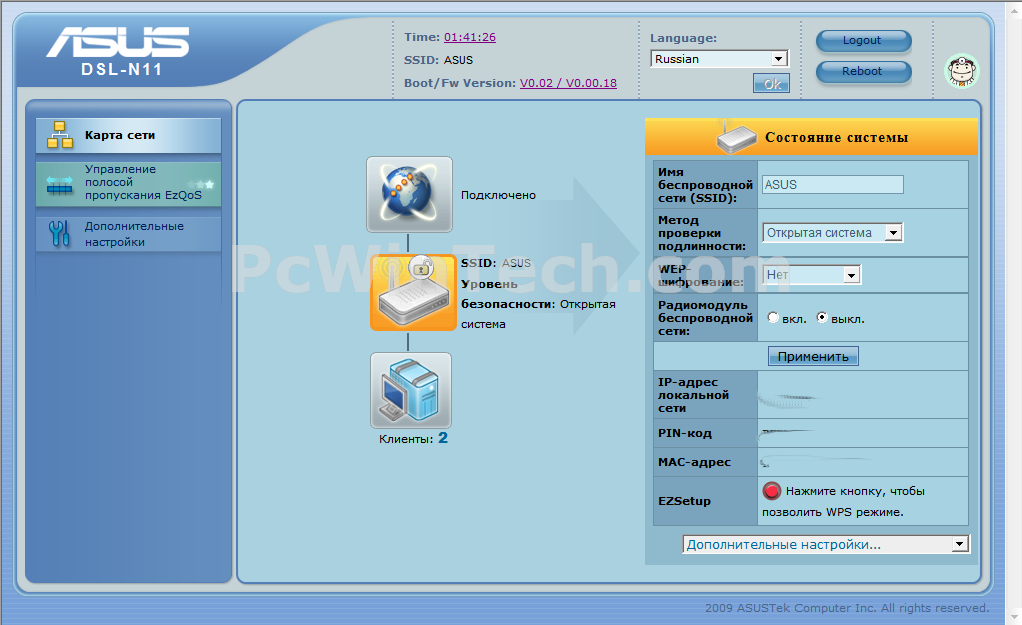This screenshot has height=625, width=1022.
Task: Click the ASUS logo in the header
Action: [117, 42]
